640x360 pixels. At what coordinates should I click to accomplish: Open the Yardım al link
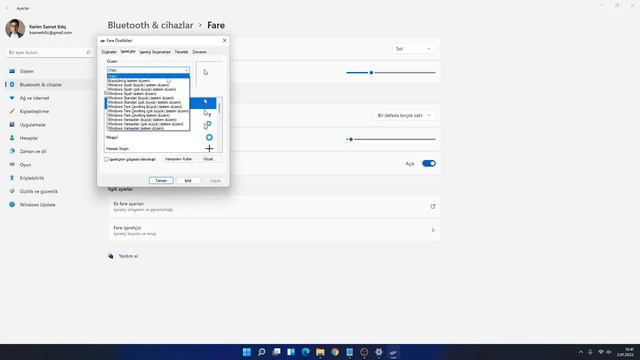[x=129, y=256]
